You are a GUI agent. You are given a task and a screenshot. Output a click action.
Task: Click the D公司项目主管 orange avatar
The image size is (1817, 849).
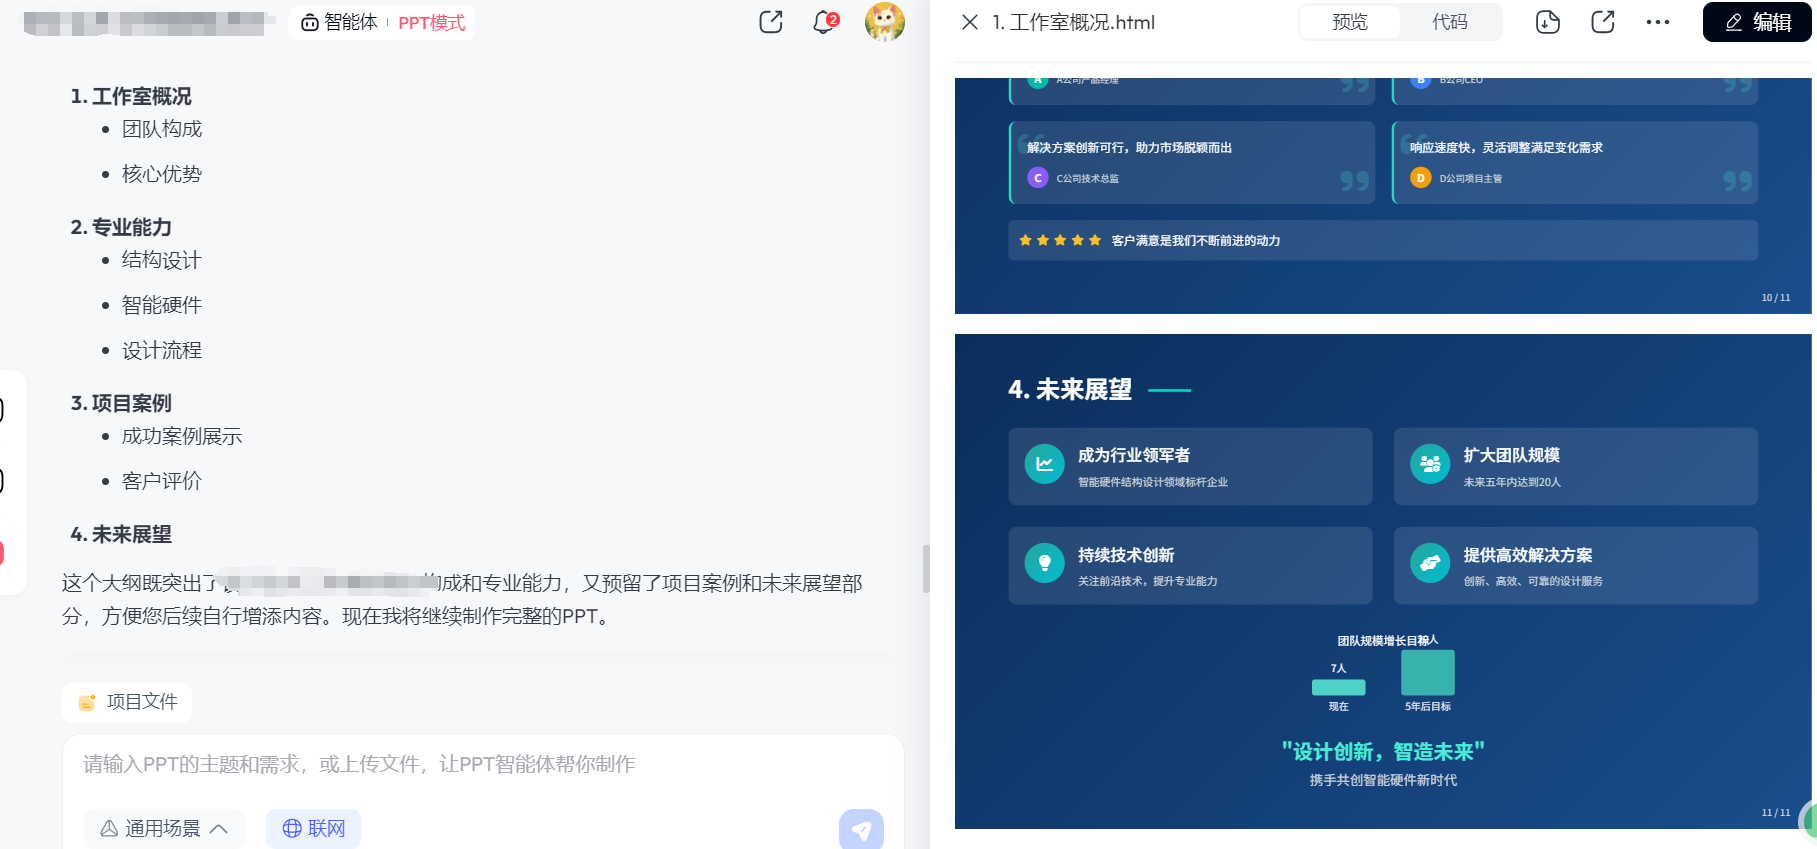coord(1420,178)
